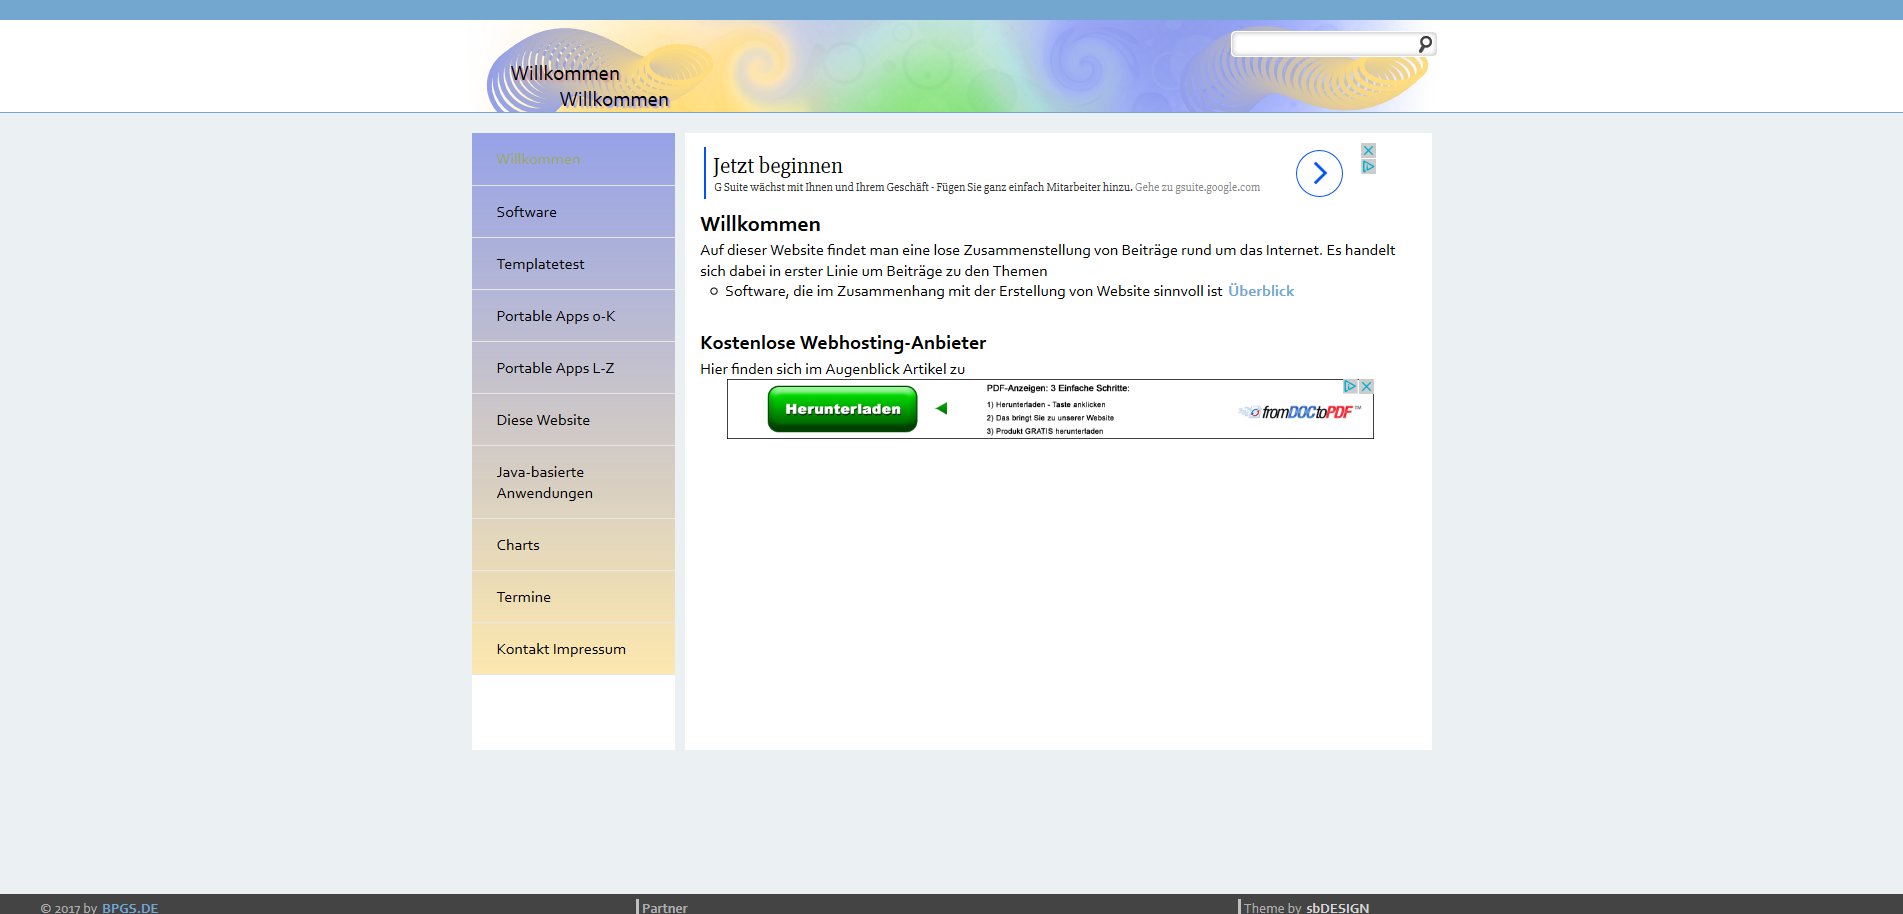Viewport: 1903px width, 914px height.
Task: Click the magnifier search icon
Action: (x=1424, y=44)
